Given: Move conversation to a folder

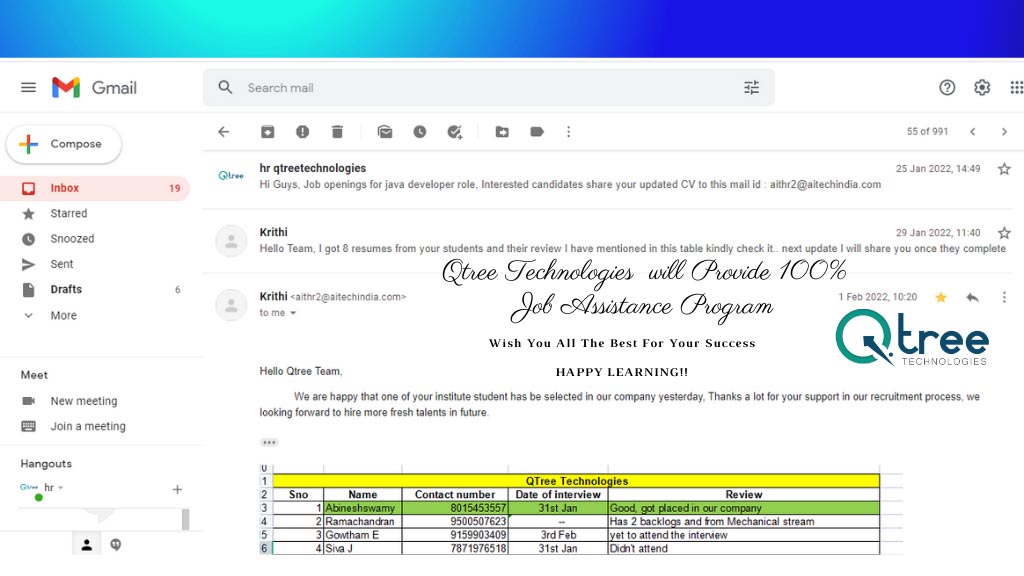Looking at the screenshot, I should (x=502, y=132).
